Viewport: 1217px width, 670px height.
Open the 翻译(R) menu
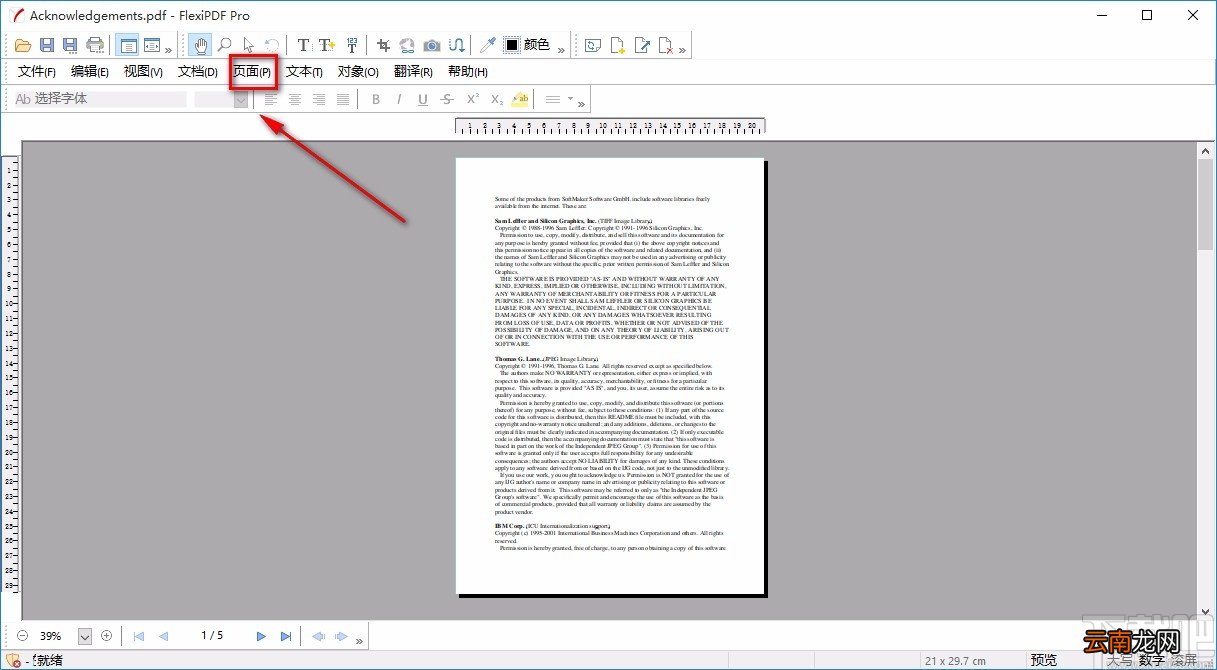413,72
